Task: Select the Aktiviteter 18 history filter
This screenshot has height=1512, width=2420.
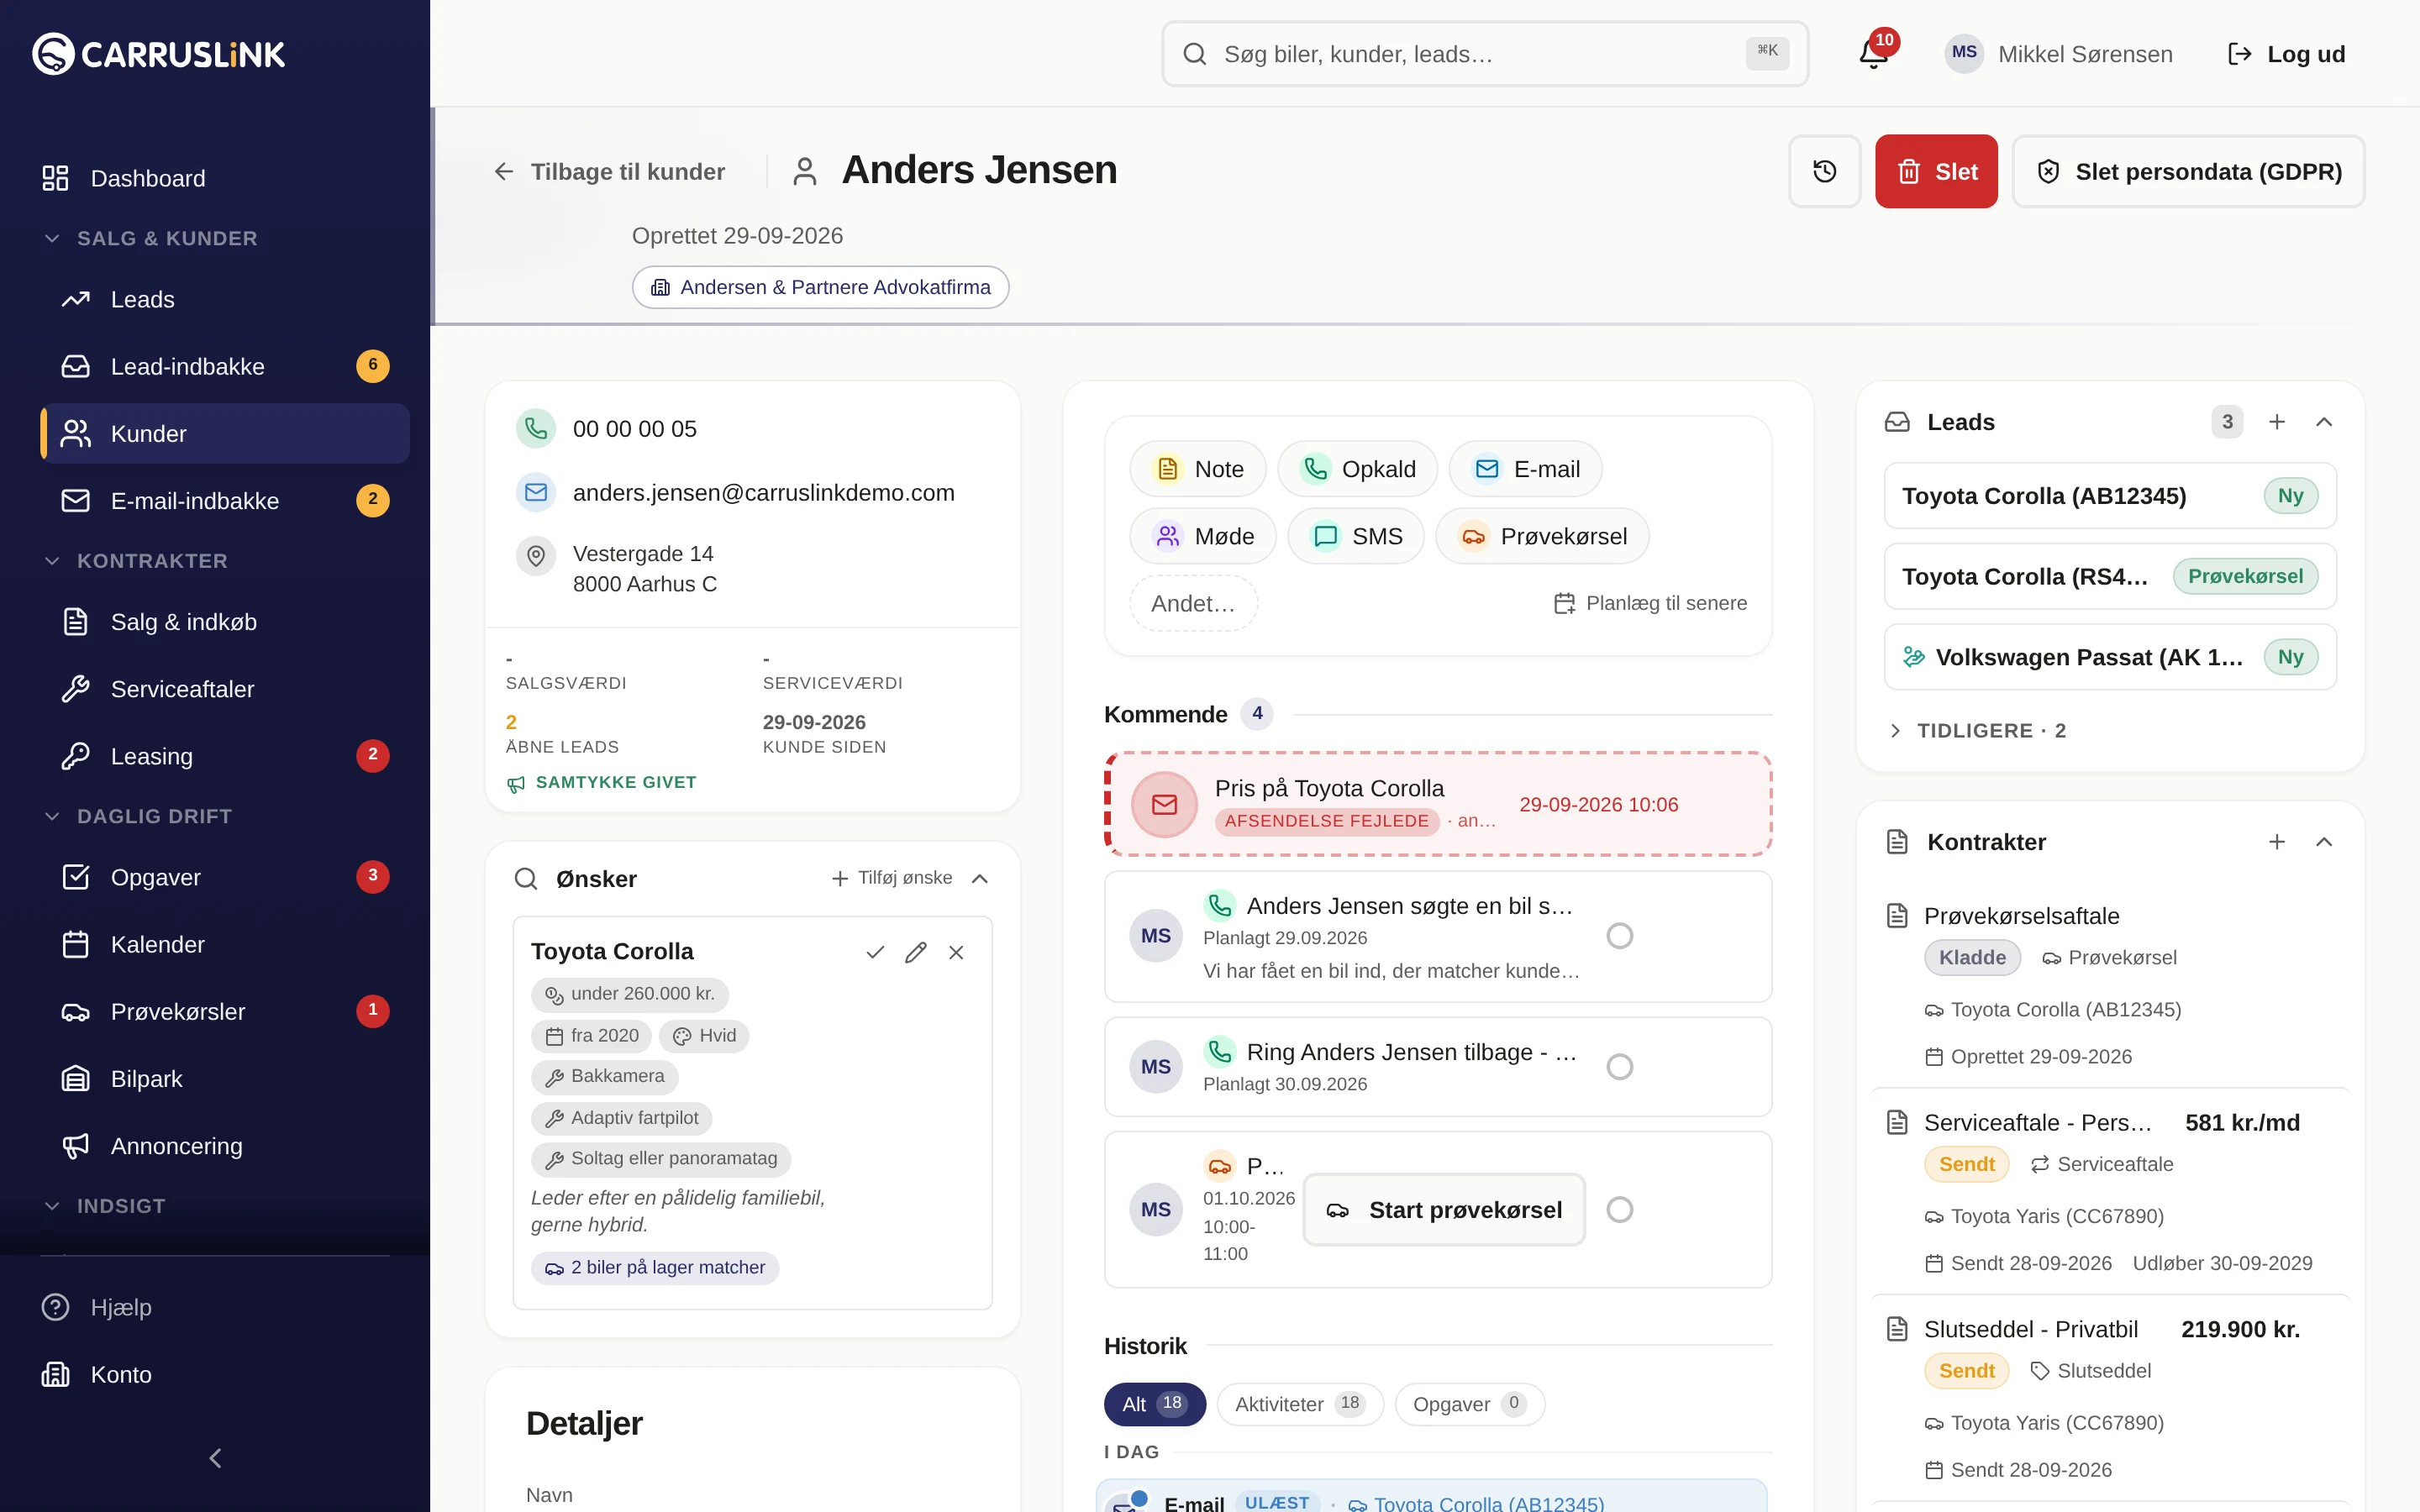Action: tap(1300, 1404)
